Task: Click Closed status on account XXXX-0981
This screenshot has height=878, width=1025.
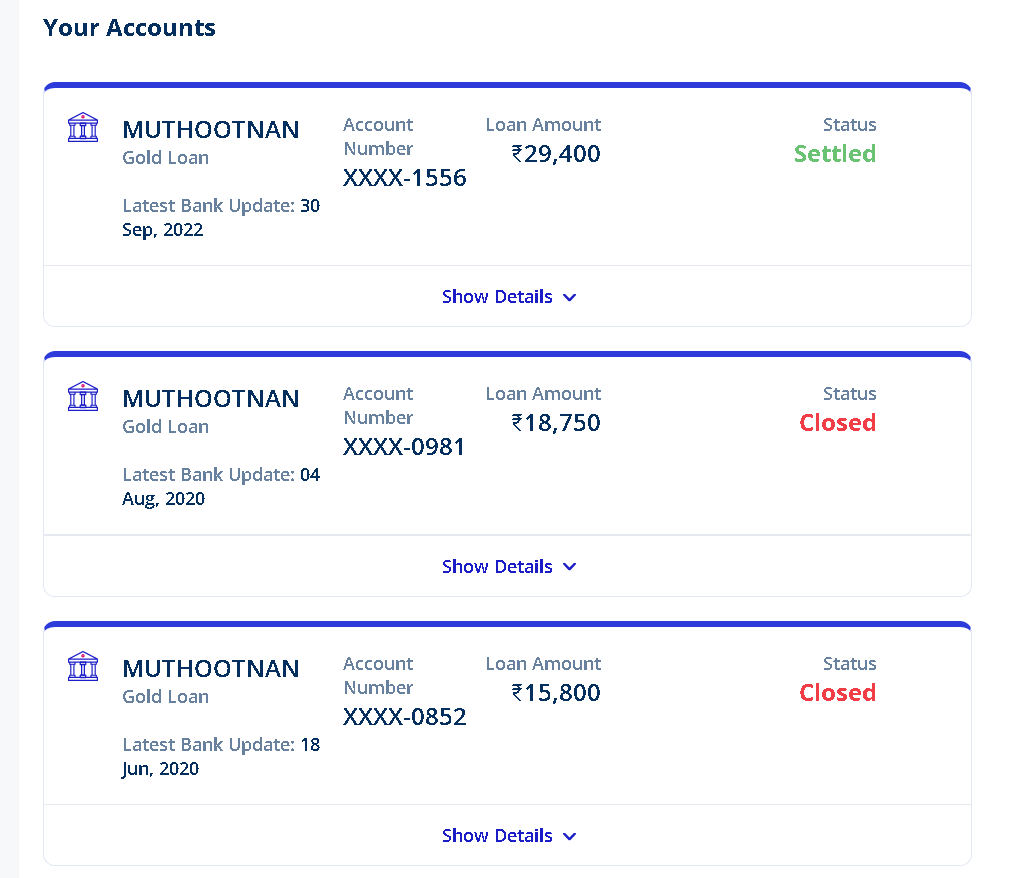Action: click(x=837, y=423)
